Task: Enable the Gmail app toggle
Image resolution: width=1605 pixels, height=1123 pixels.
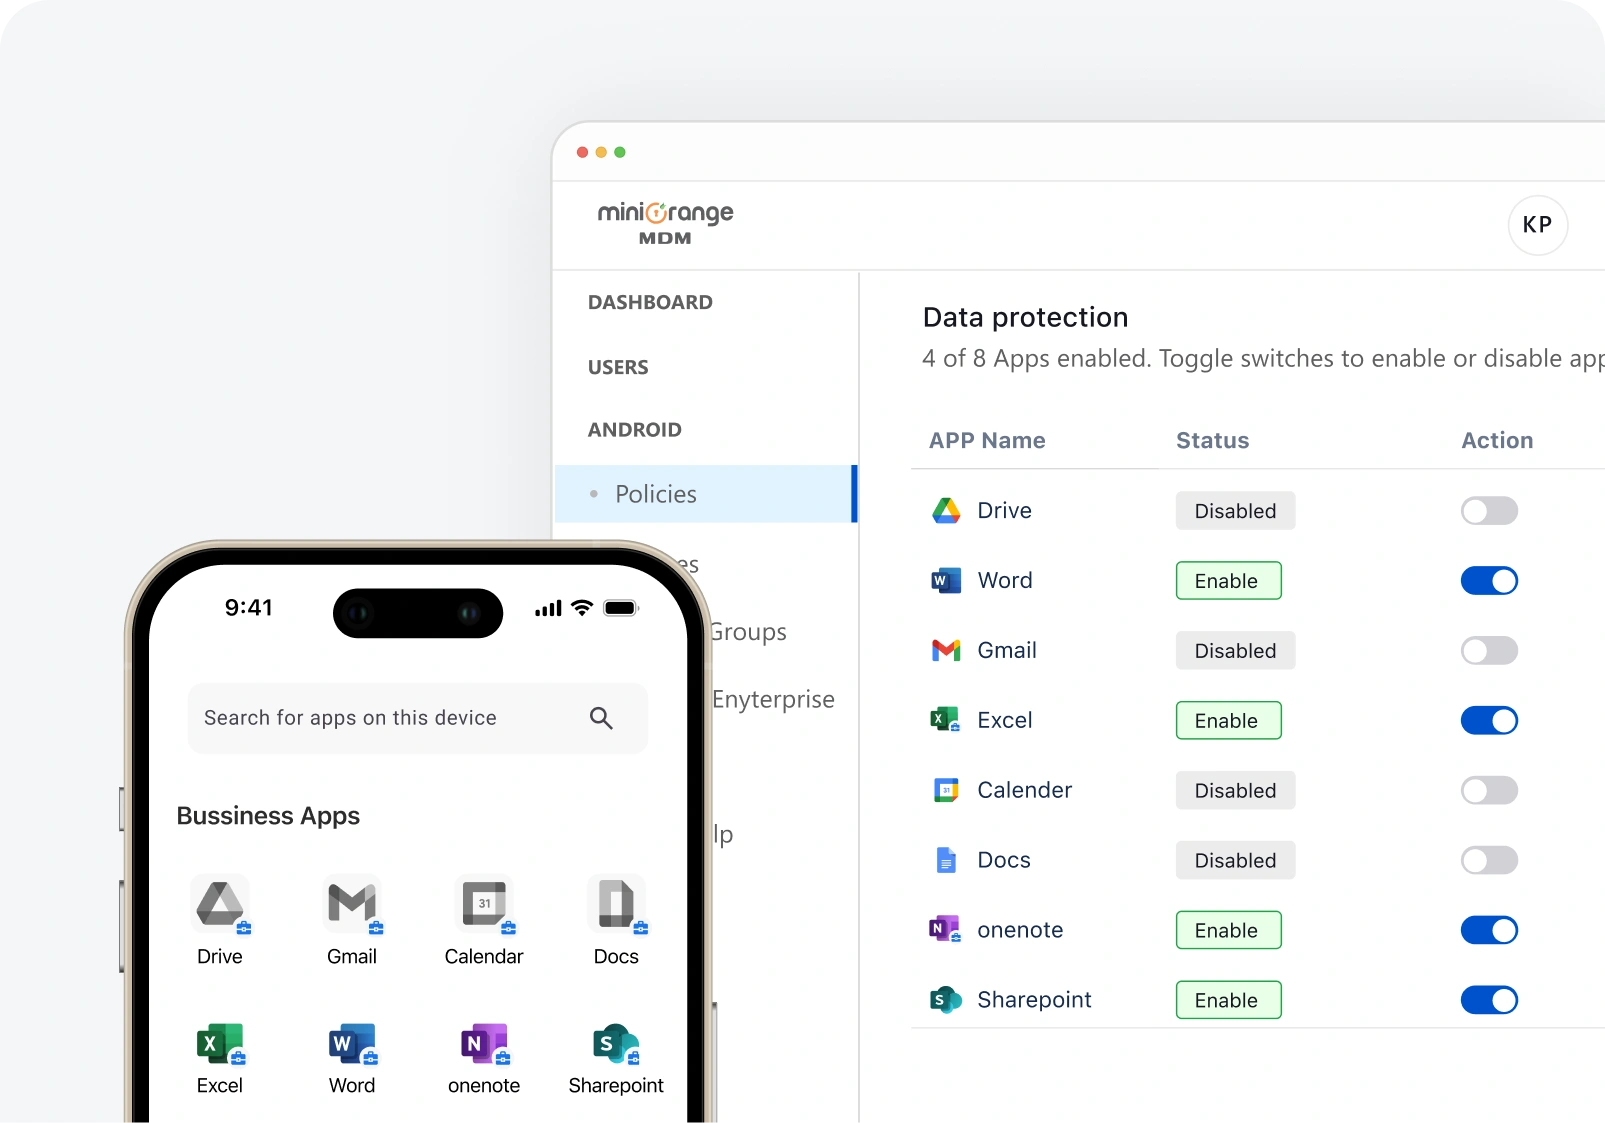Action: pyautogui.click(x=1489, y=651)
